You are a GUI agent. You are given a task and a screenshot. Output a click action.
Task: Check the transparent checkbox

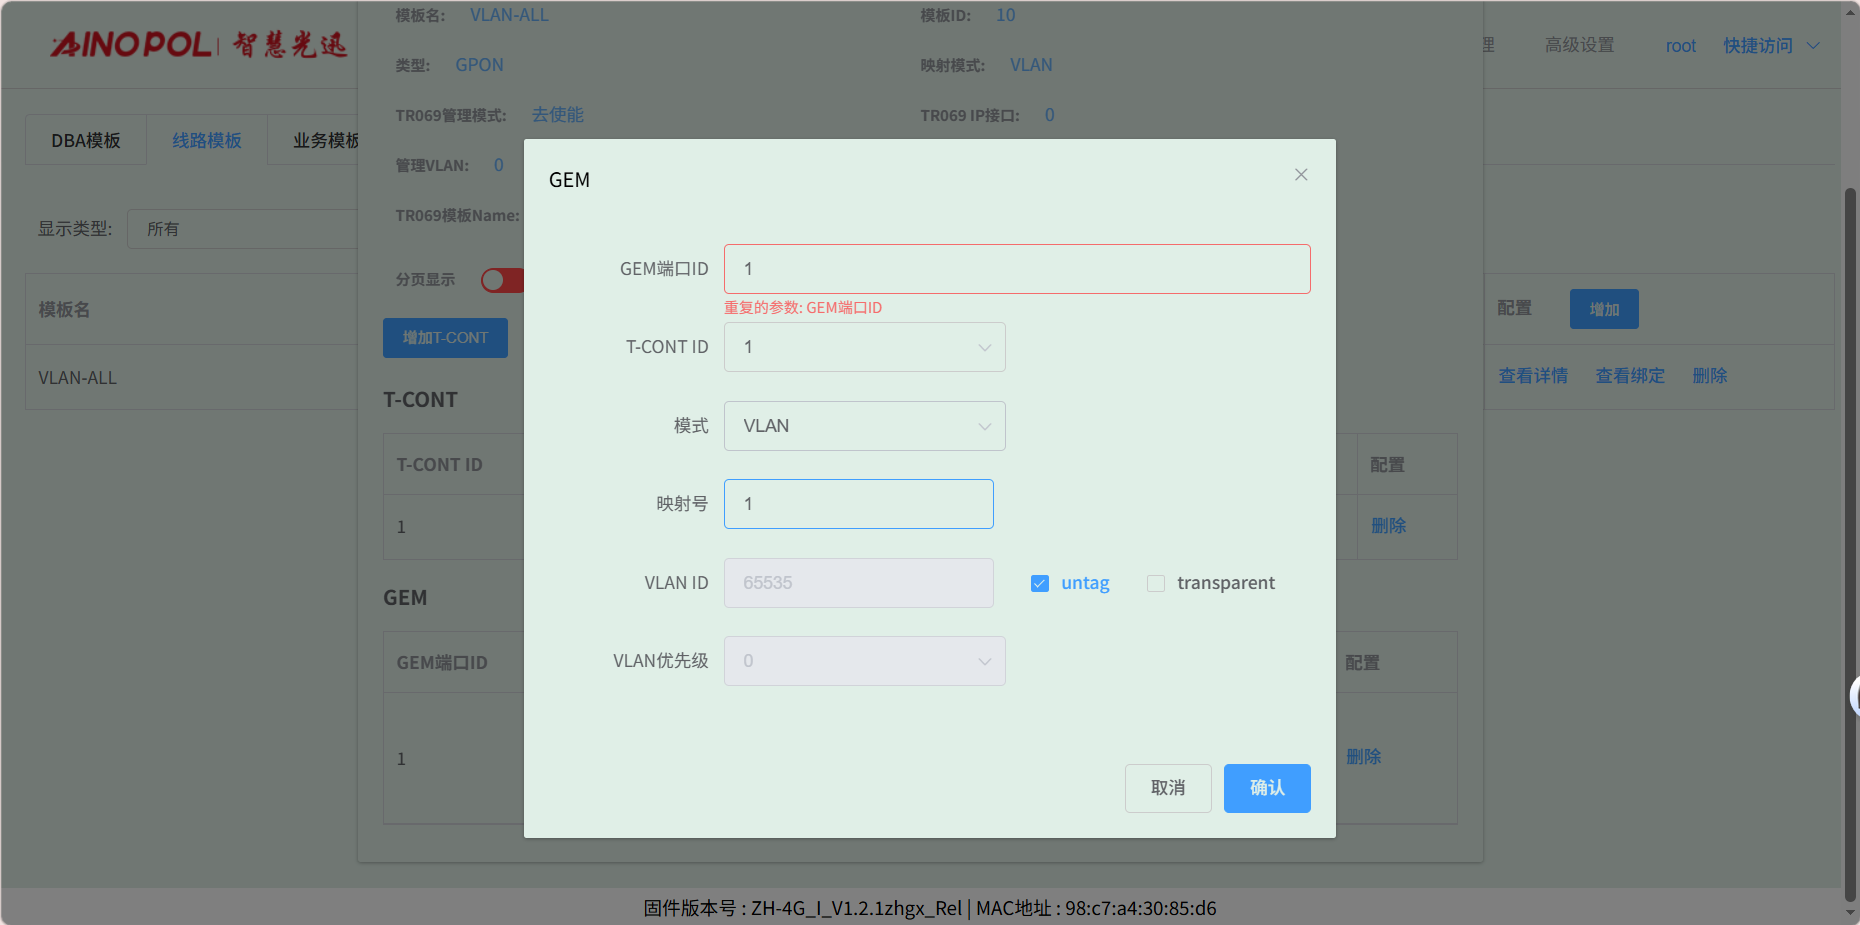(1156, 584)
